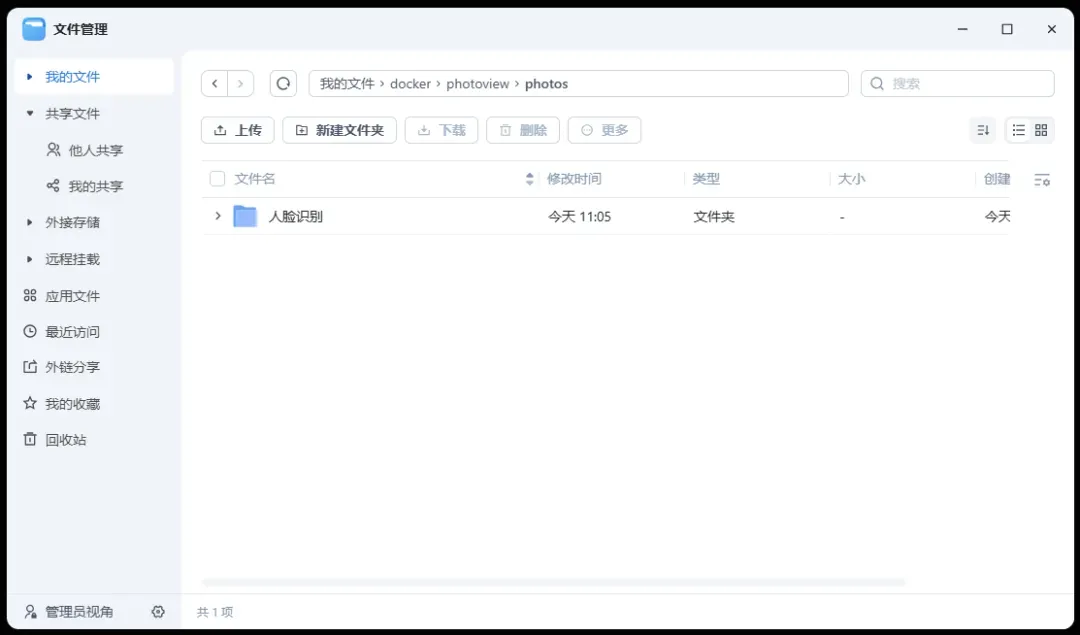Click the horizontal scrollbar below file list
Image resolution: width=1080 pixels, height=635 pixels.
coord(553,582)
